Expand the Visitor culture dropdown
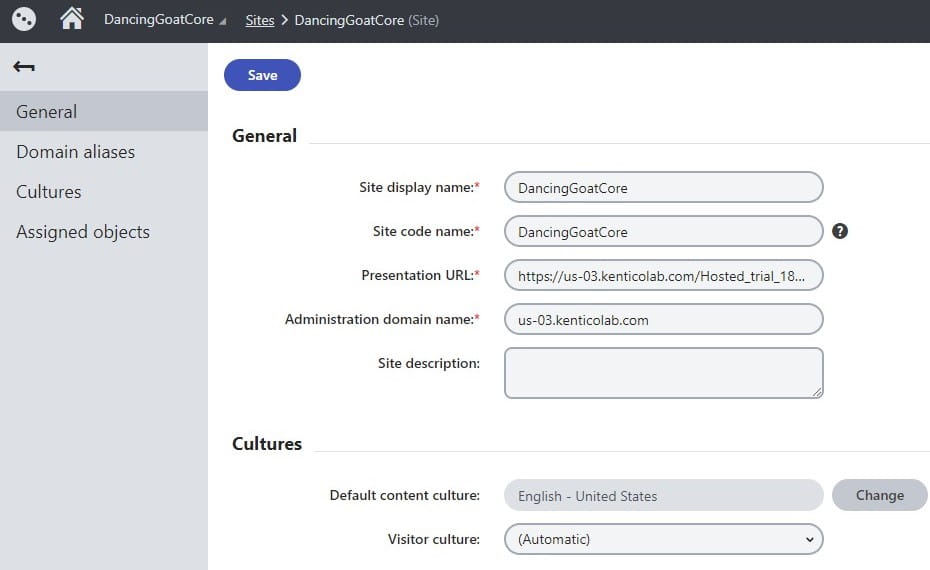Viewport: 930px width, 570px height. point(663,539)
